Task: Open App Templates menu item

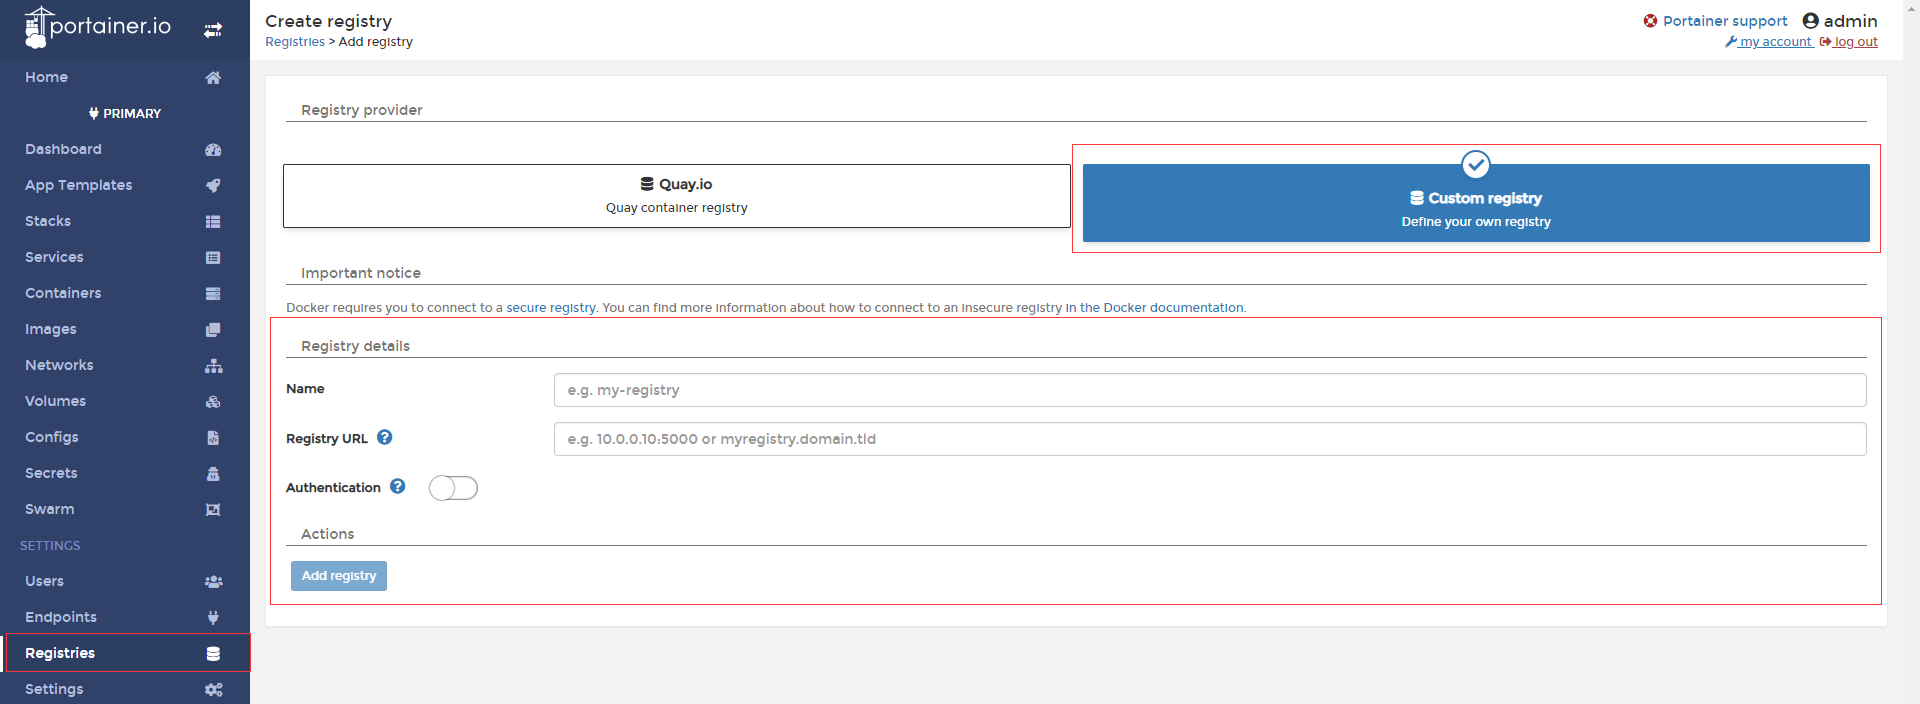Action: pyautogui.click(x=125, y=185)
